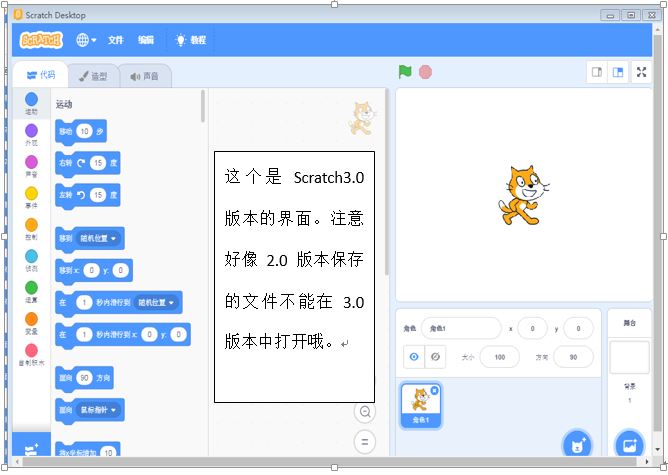
Task: Switch to the 声音 (Sounds) tab
Action: click(145, 76)
